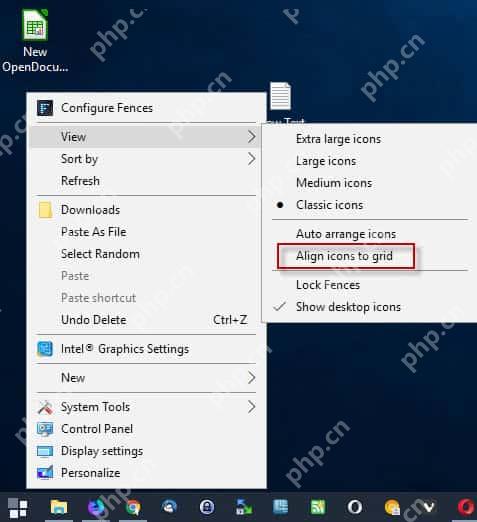Select Classic icons view

click(370, 205)
